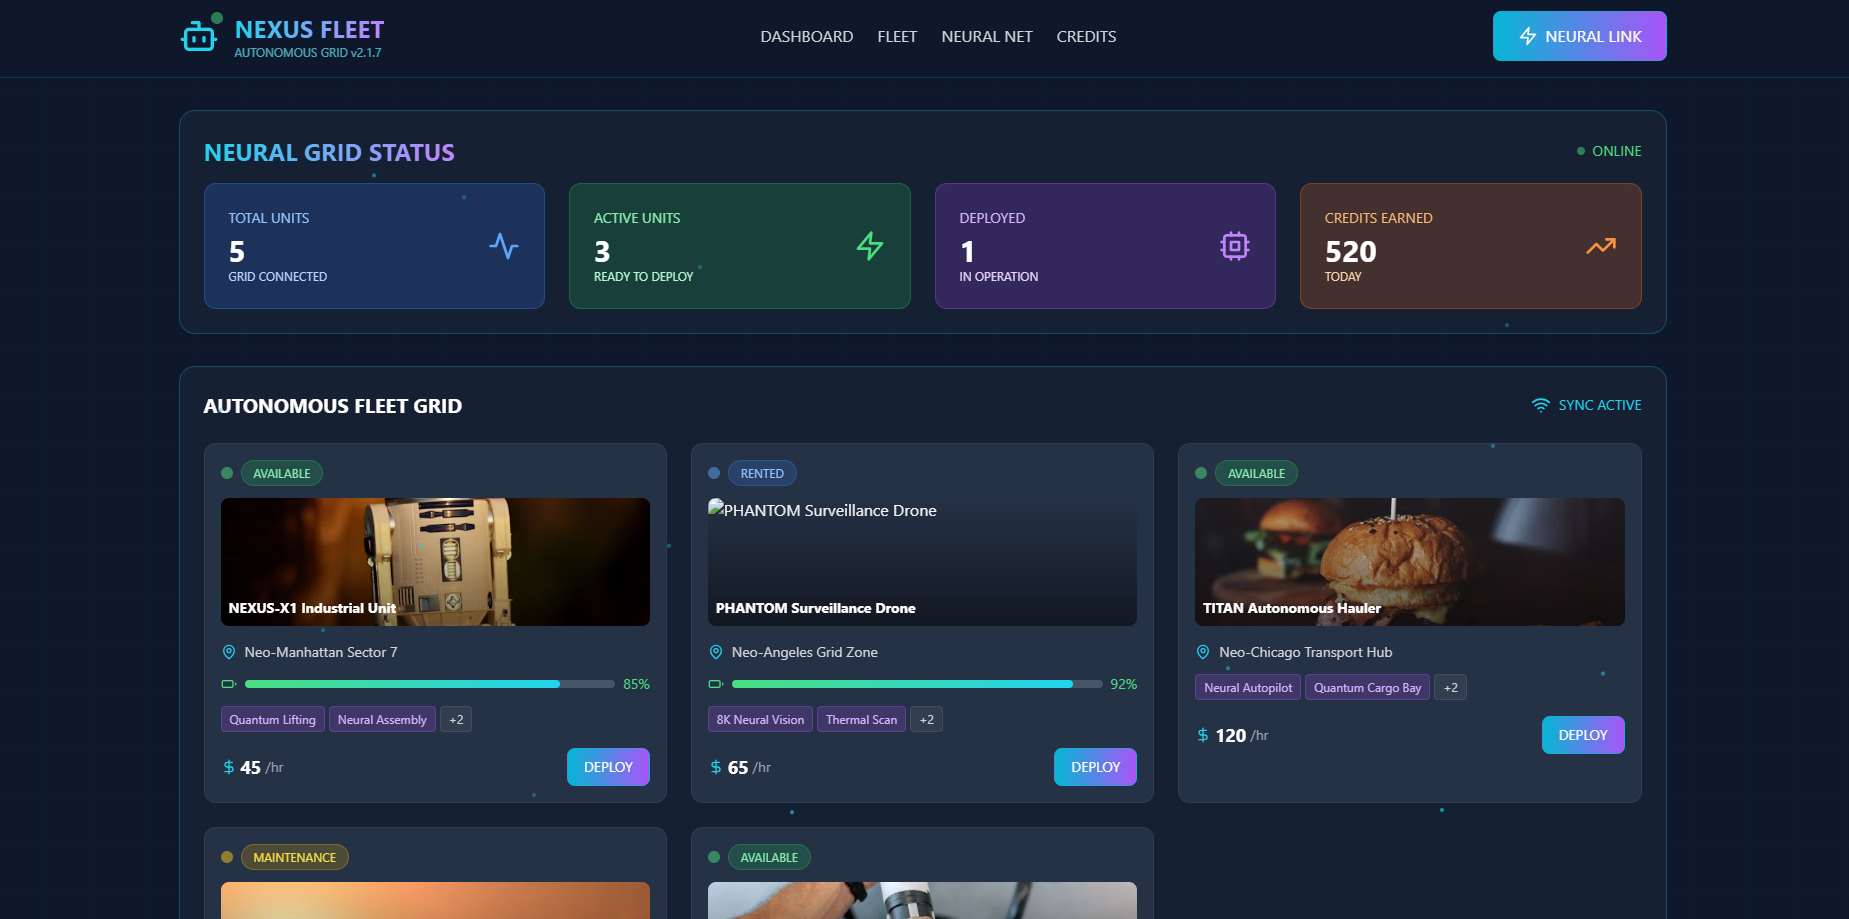Deploy the PHANTOM Surveillance Drone
Viewport: 1849px width, 919px height.
tap(1095, 767)
